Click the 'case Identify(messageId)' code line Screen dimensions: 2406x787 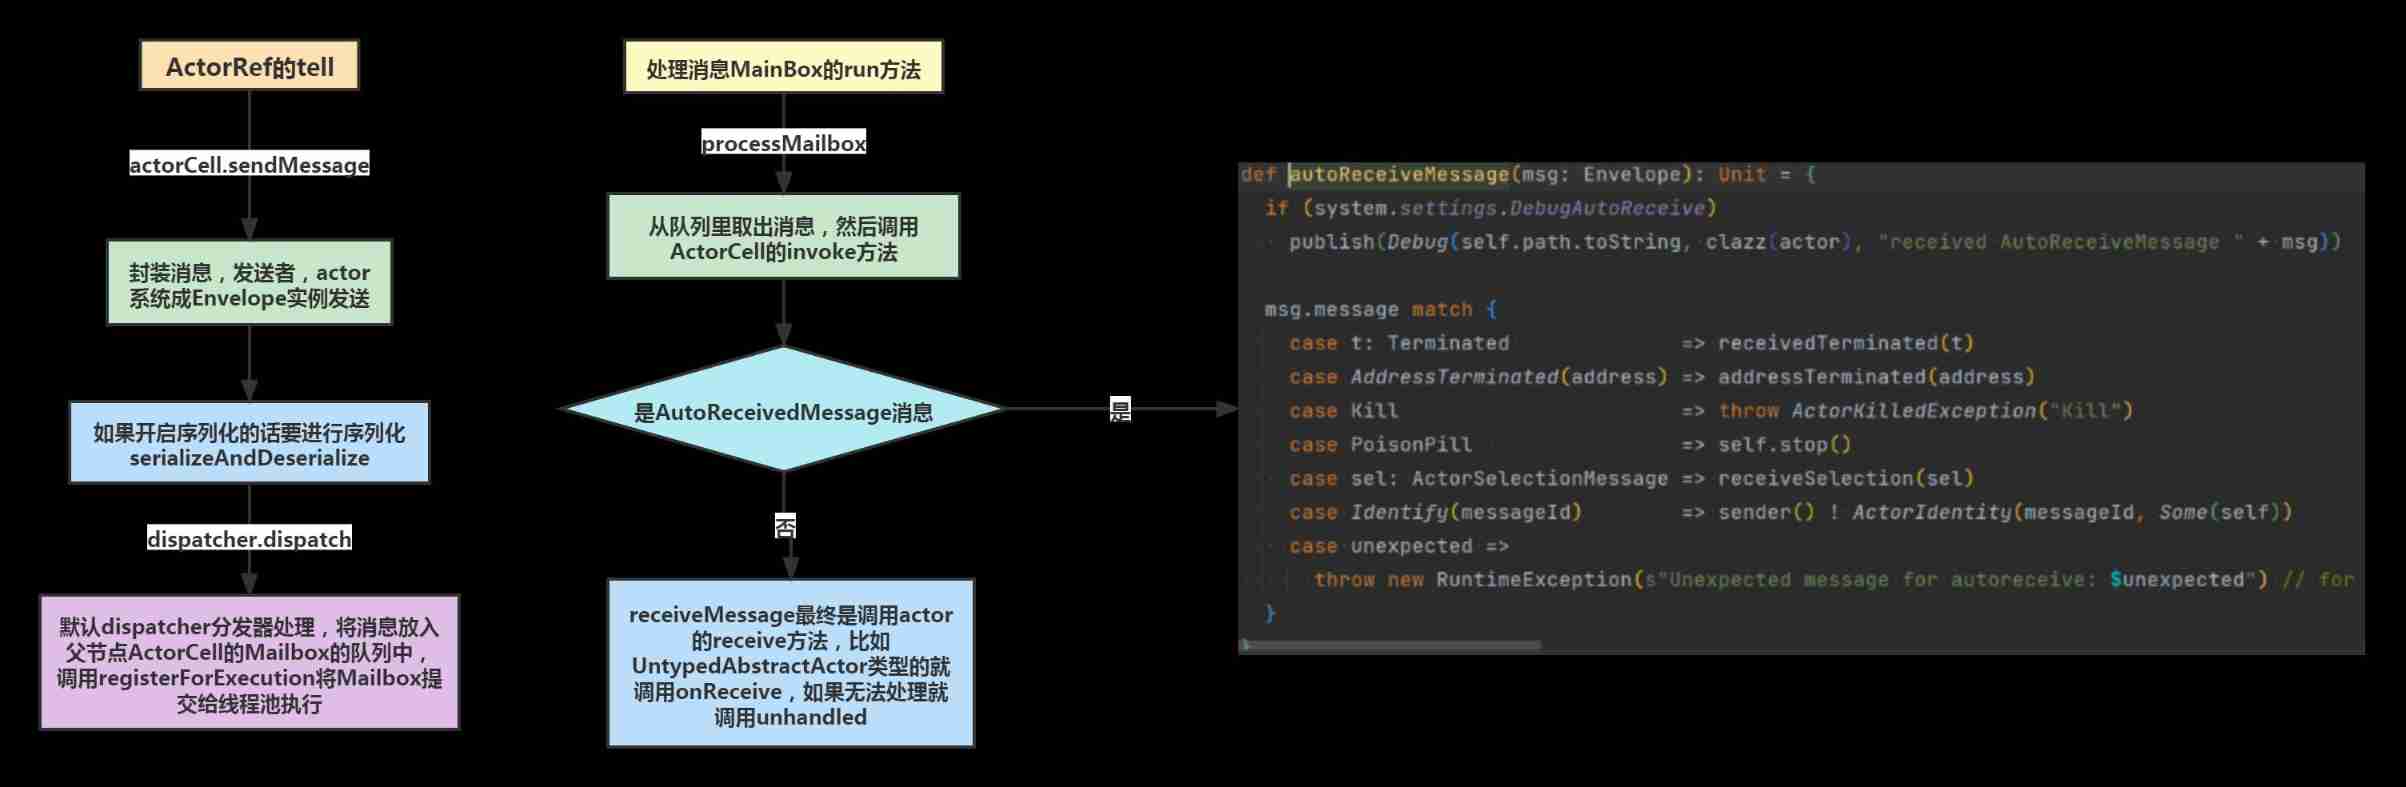[1790, 512]
